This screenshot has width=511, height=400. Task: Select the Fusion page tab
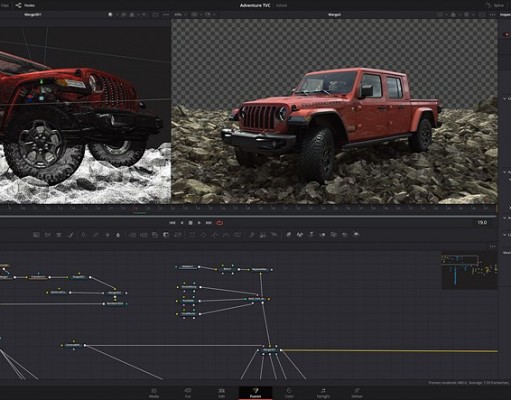(256, 393)
